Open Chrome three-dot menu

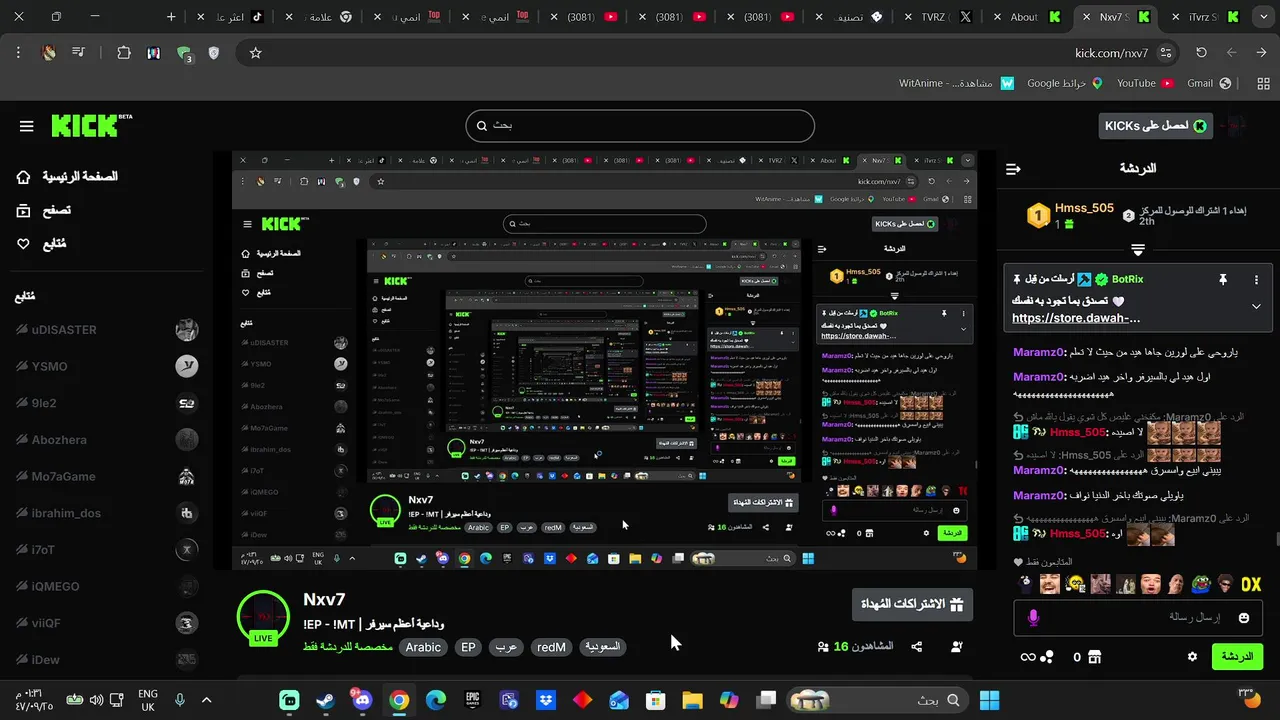[x=18, y=53]
